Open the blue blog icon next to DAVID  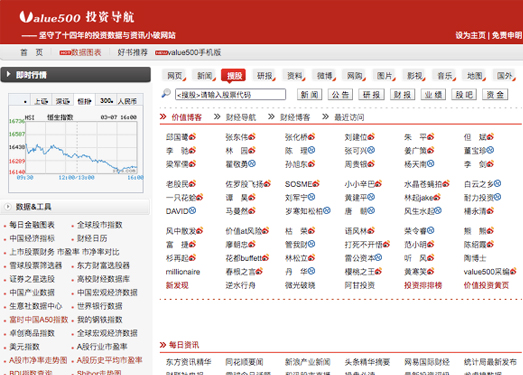tap(192, 211)
